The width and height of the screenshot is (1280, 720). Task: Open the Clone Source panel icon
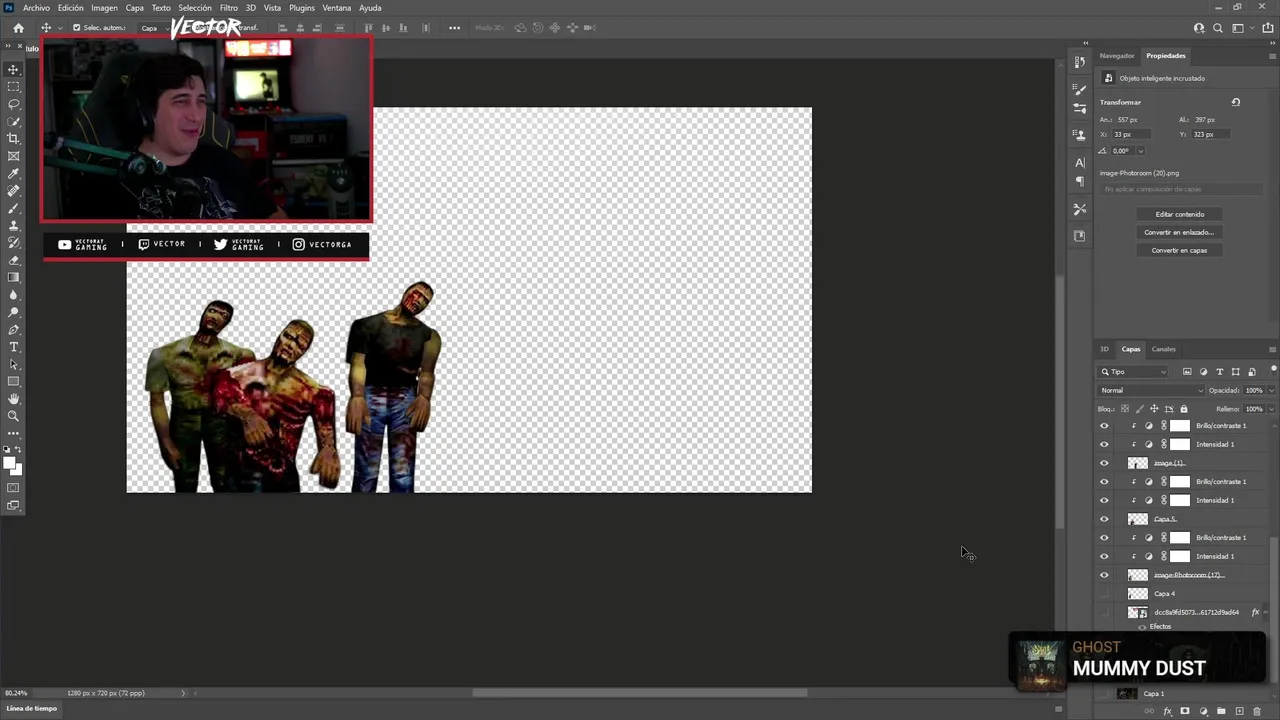coord(1079,134)
